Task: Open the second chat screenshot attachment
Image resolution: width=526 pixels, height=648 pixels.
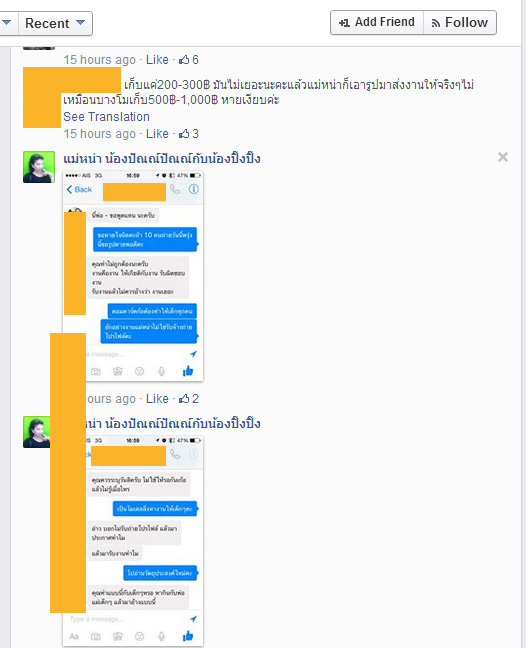Action: tap(144, 541)
